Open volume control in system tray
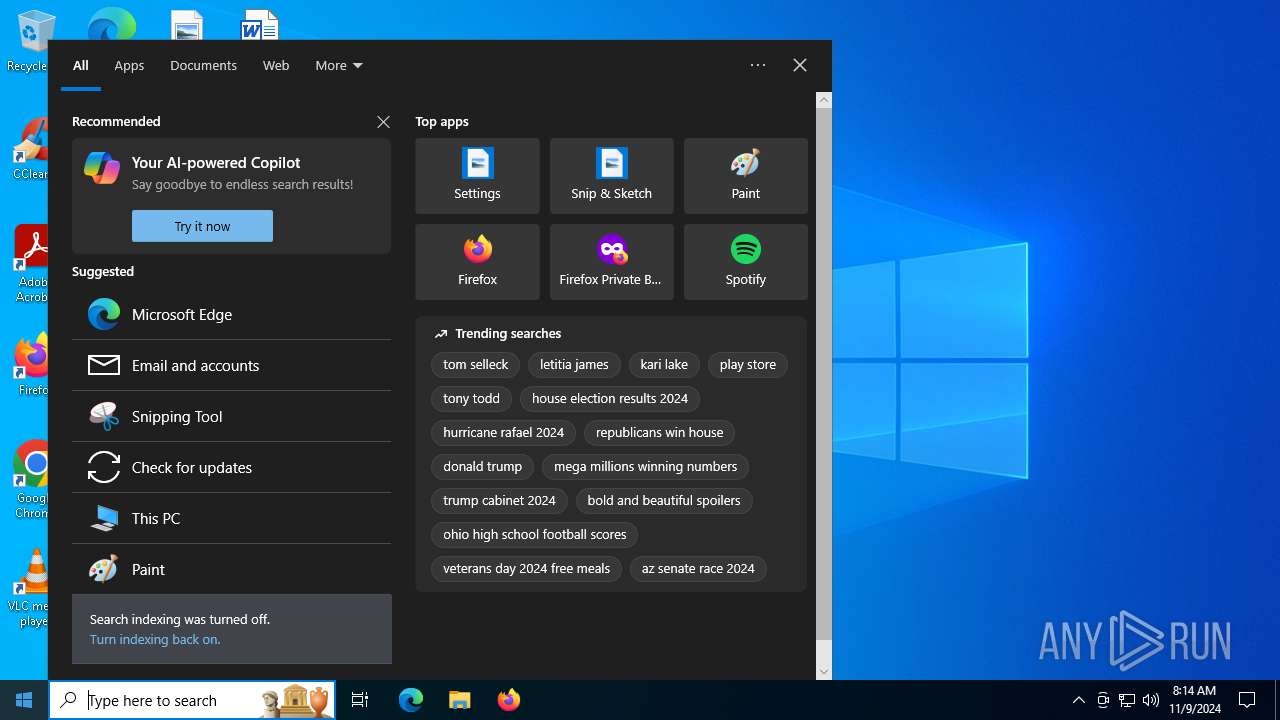1280x720 pixels. pyautogui.click(x=1151, y=700)
